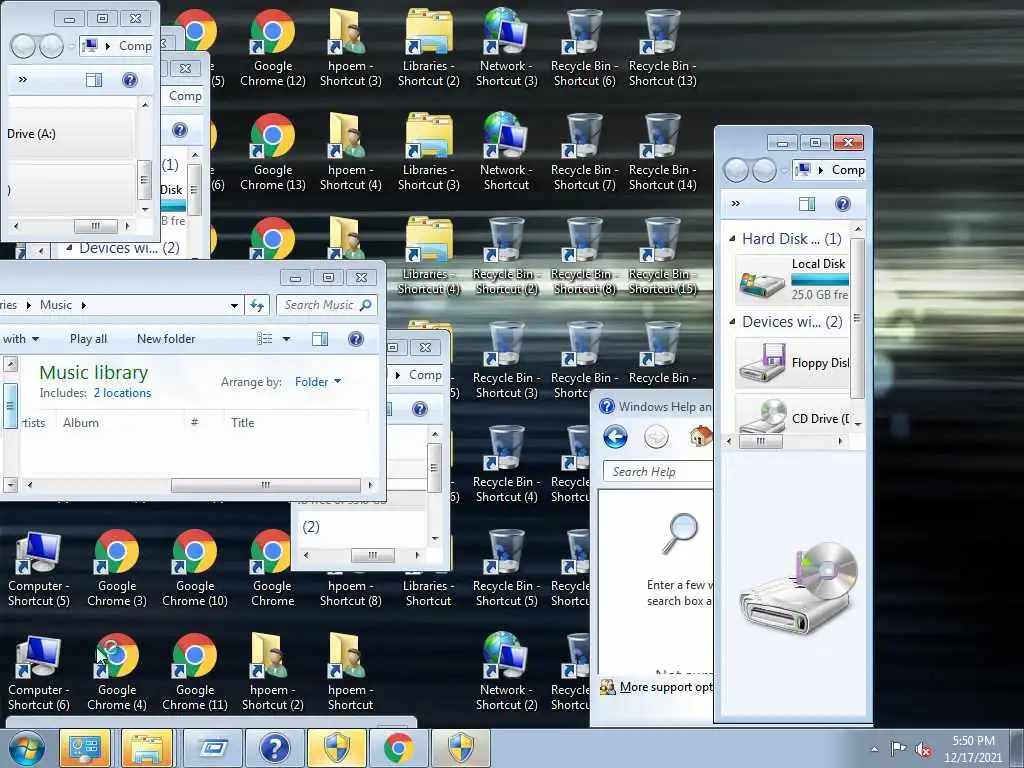
Task: Open hpoem - Shortcut (2) folder icon
Action: [272, 671]
